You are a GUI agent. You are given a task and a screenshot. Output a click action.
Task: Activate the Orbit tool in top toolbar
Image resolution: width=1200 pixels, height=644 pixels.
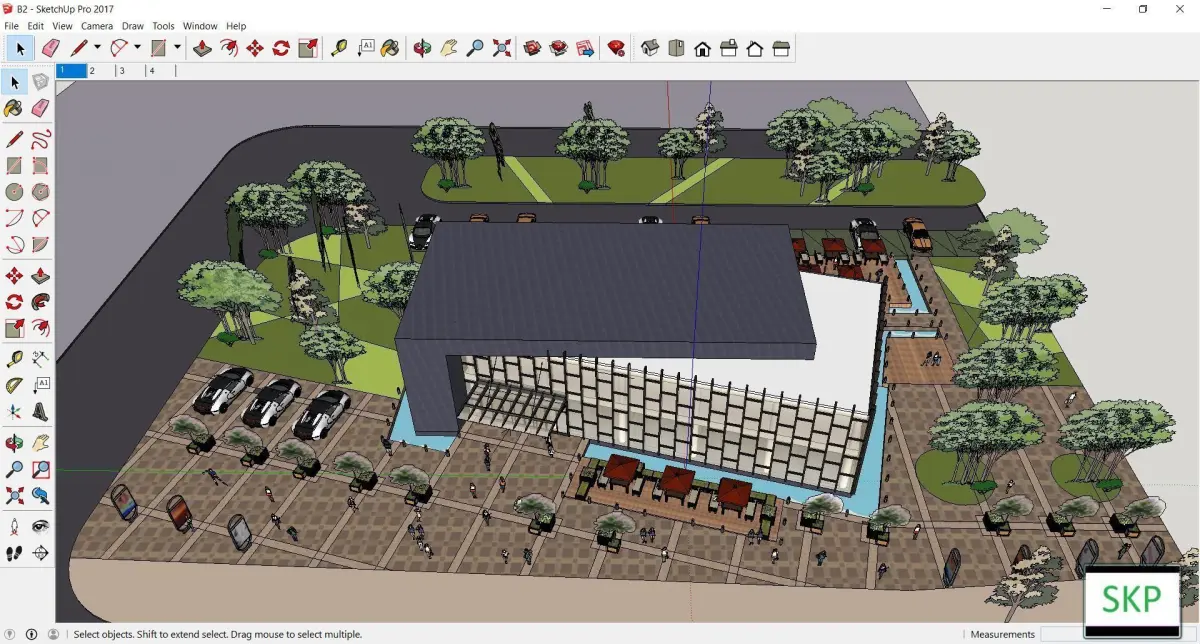pos(423,47)
